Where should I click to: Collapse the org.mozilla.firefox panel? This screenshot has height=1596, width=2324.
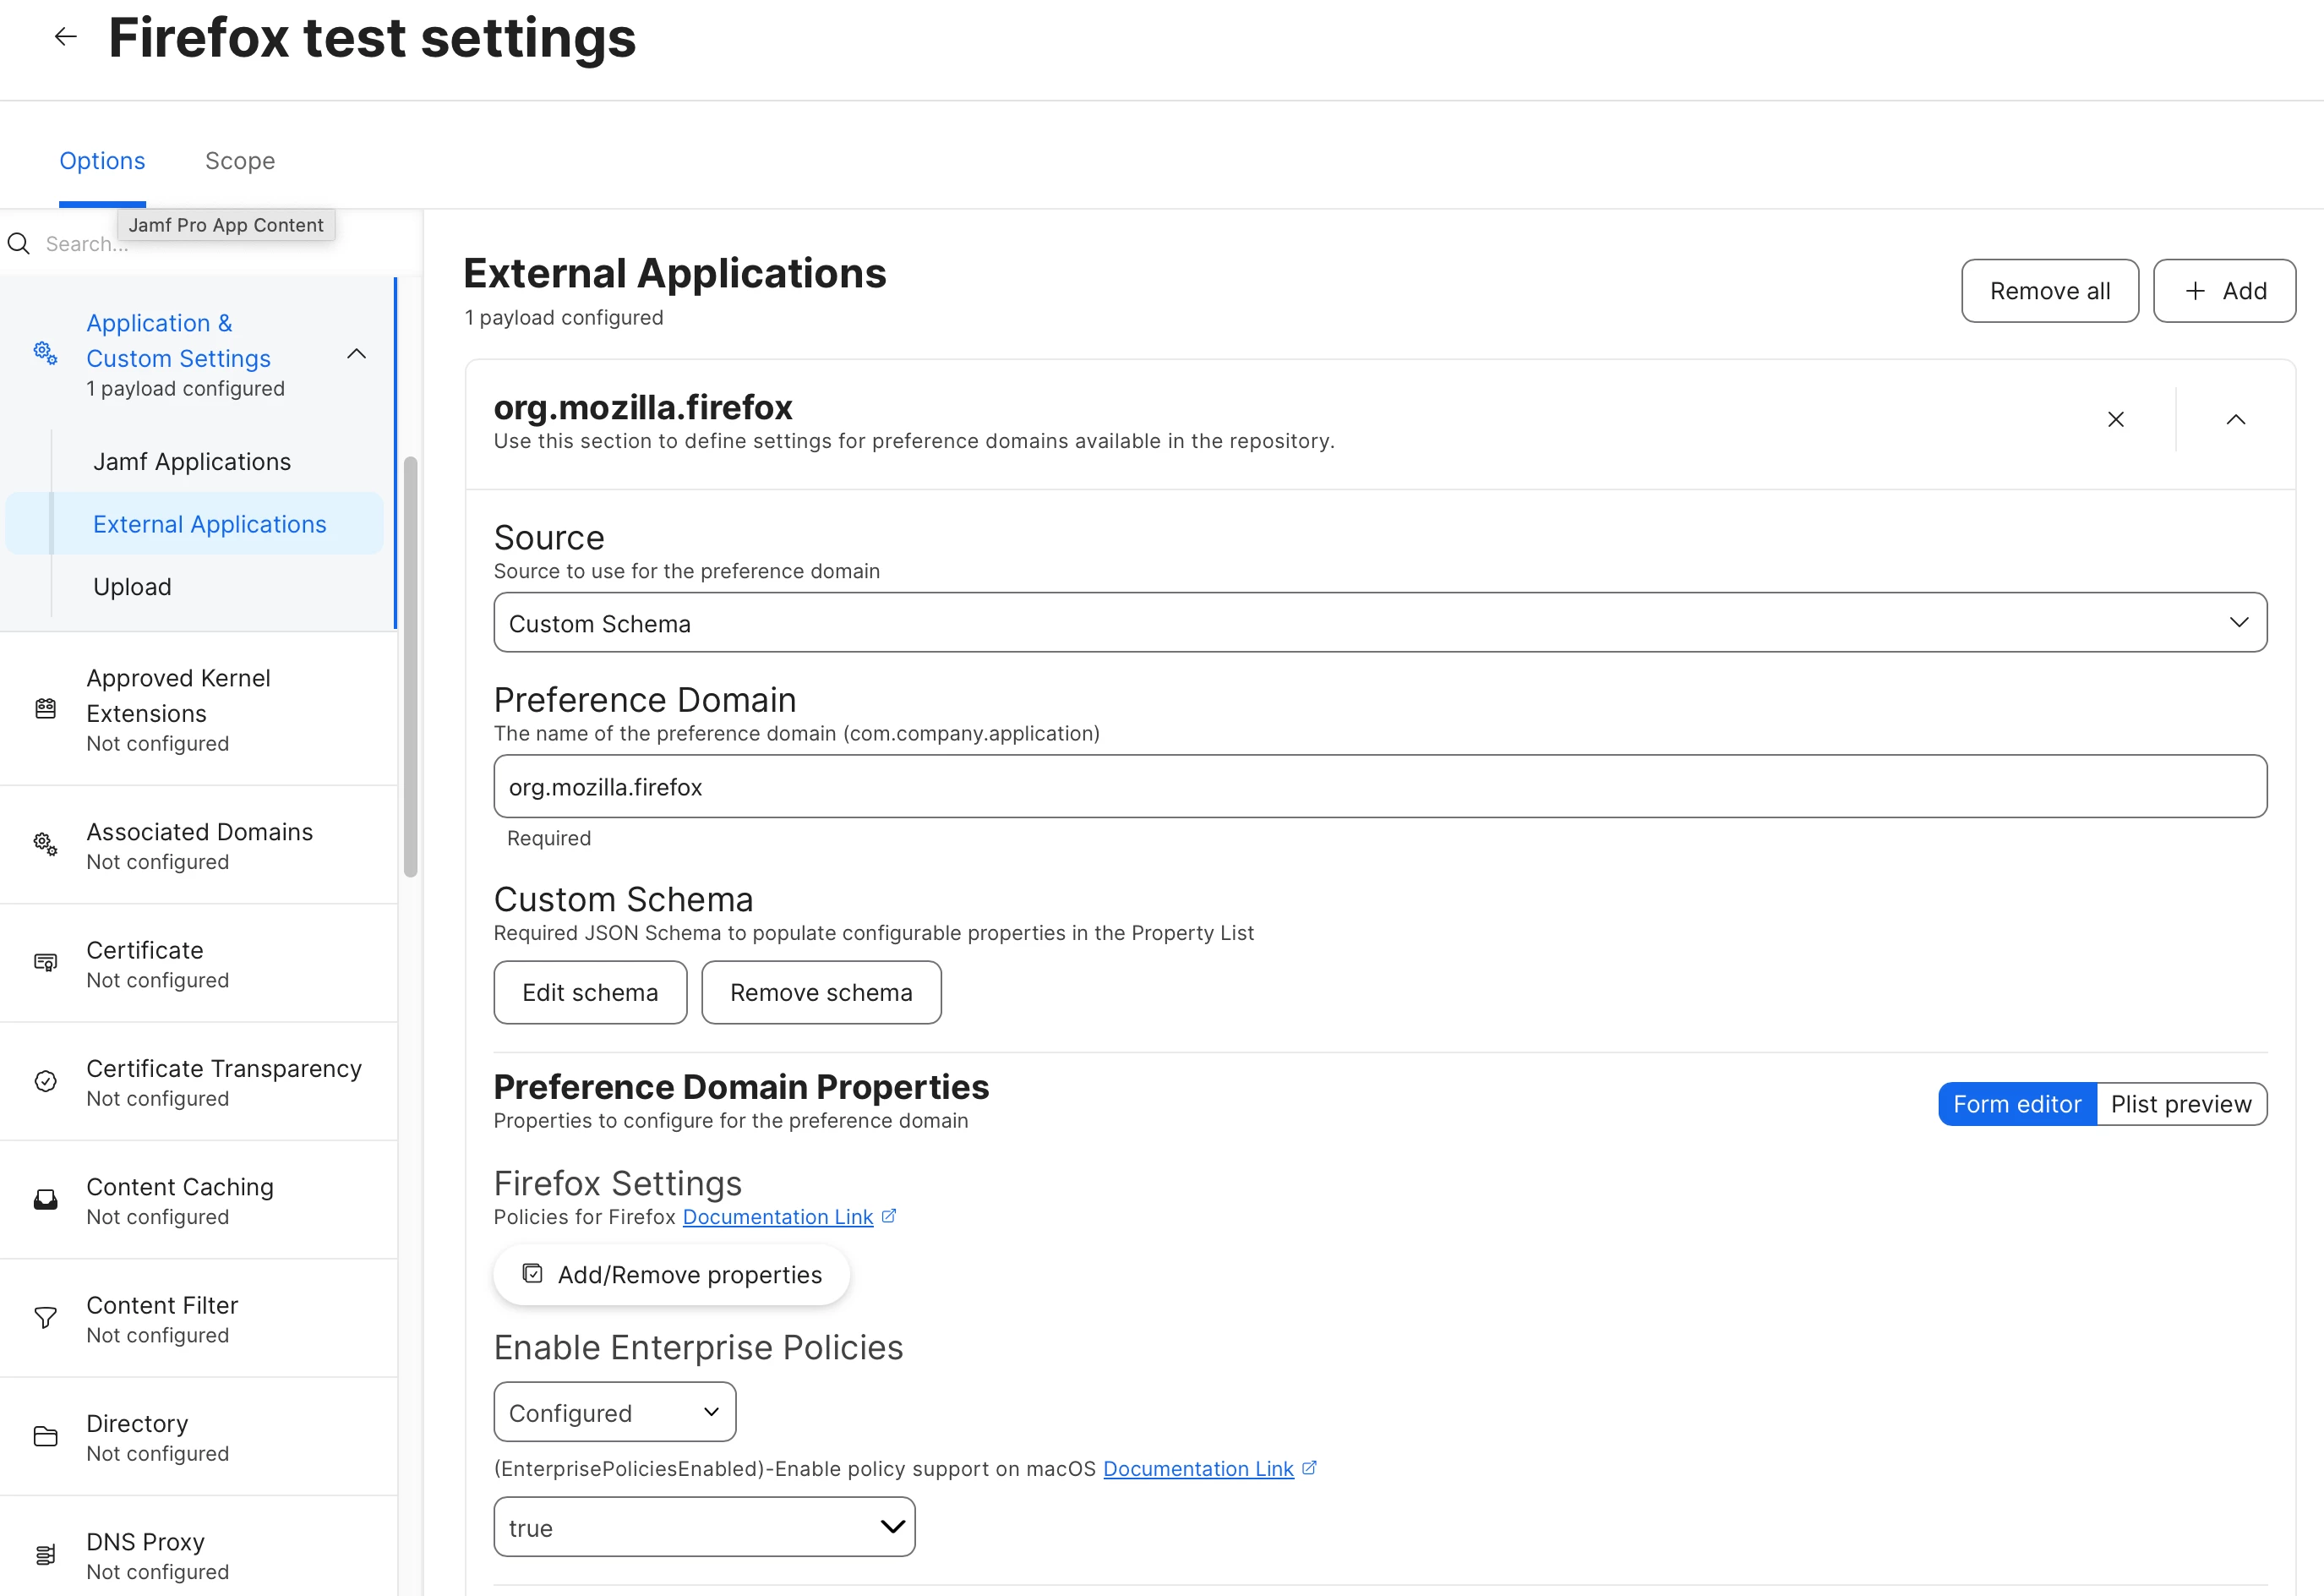(x=2236, y=420)
